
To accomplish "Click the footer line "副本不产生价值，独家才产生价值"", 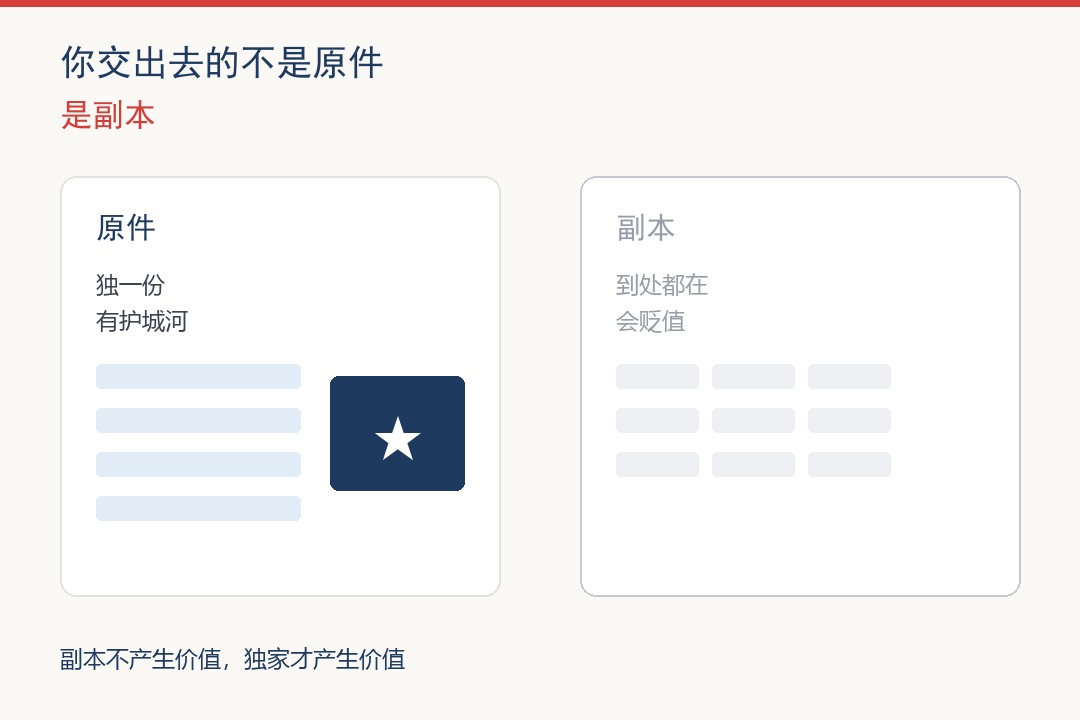I will click(x=233, y=659).
